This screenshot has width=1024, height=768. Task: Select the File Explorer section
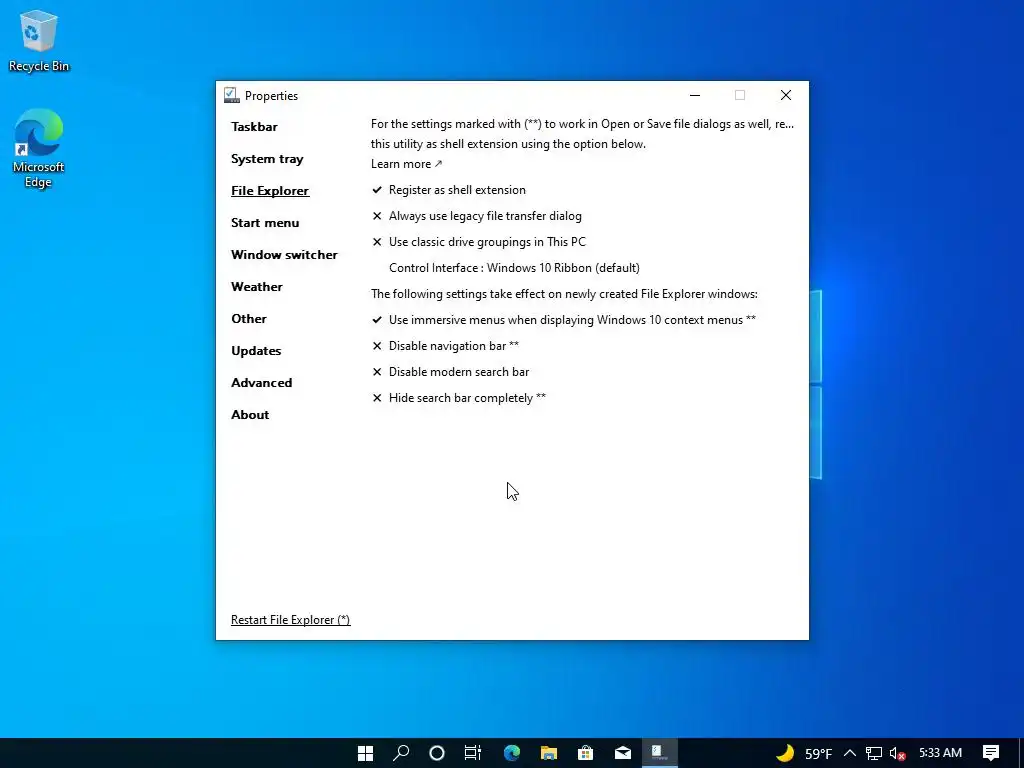[x=270, y=191]
